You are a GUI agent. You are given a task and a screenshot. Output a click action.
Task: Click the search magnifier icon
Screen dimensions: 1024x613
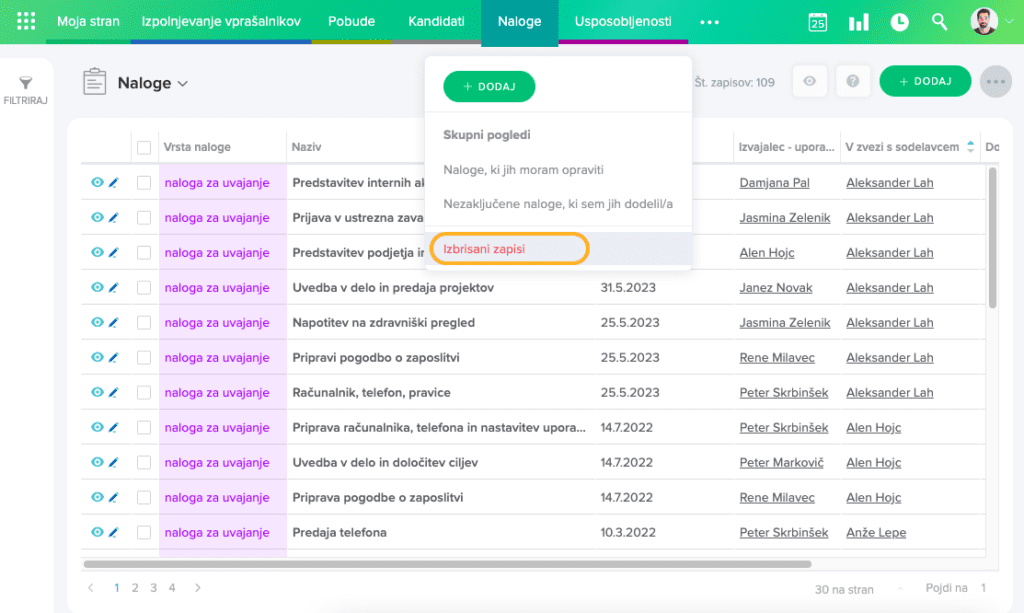point(939,22)
